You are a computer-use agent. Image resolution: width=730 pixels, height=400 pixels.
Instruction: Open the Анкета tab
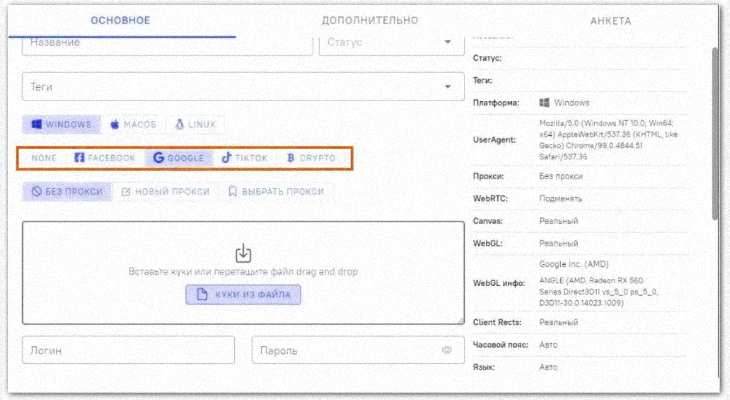click(610, 20)
